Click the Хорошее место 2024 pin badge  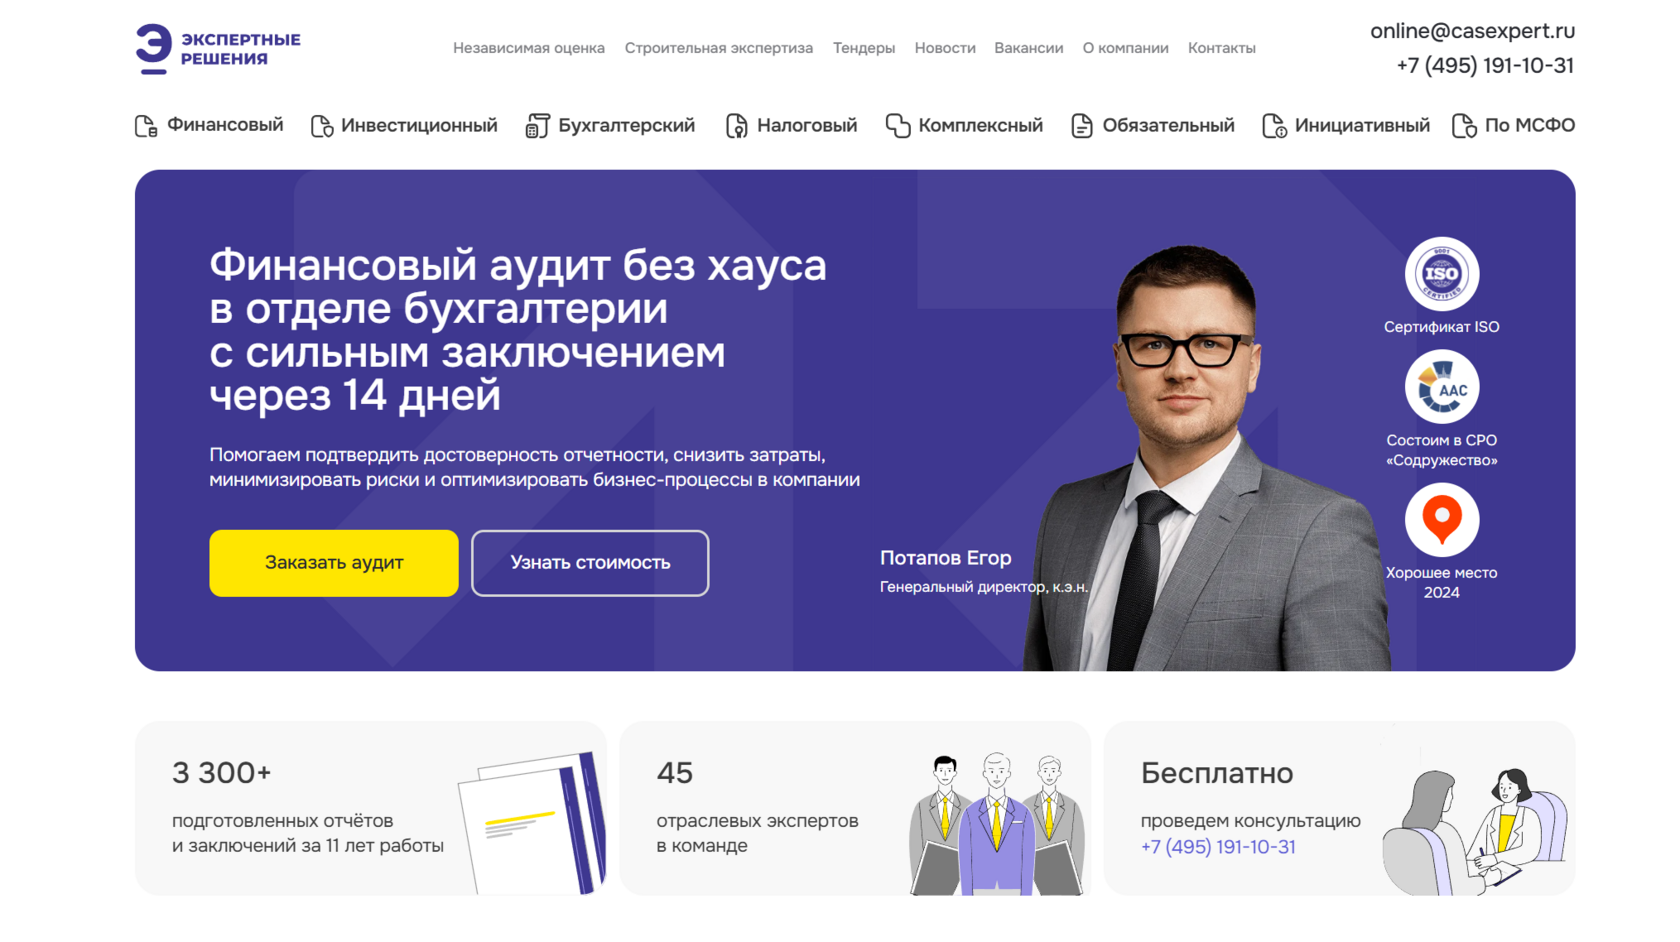[x=1441, y=520]
